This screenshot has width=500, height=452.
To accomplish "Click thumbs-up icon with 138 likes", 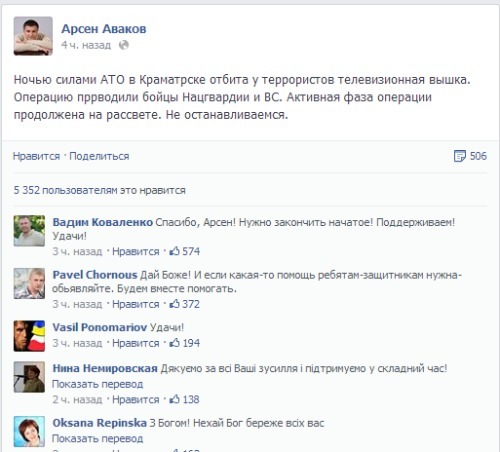I will (174, 399).
